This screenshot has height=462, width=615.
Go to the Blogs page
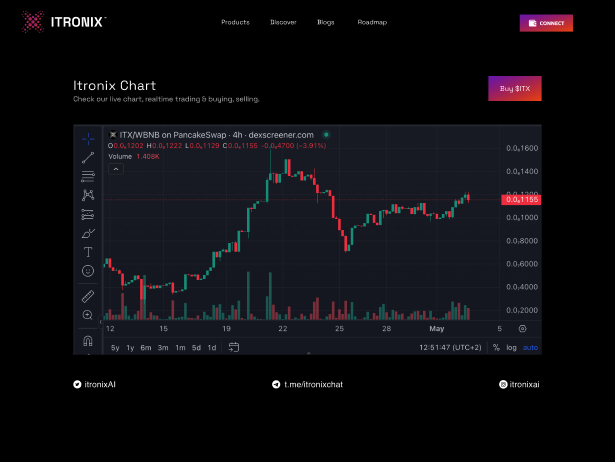click(326, 22)
